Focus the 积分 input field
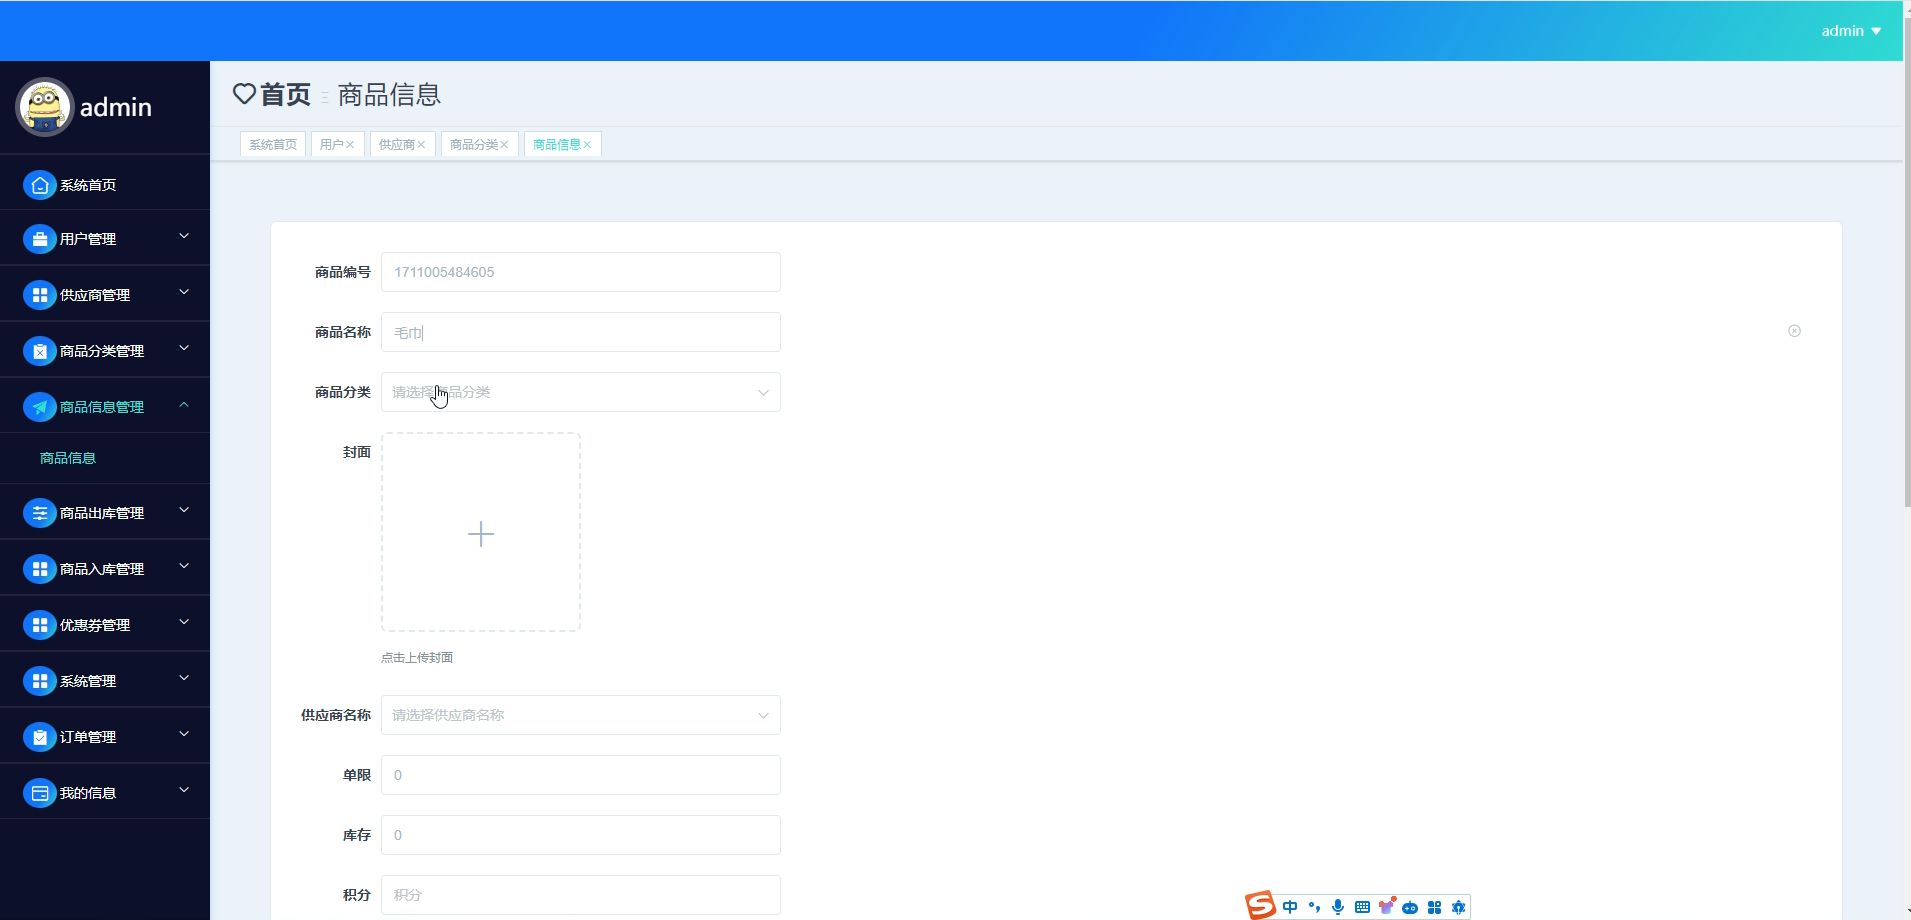The width and height of the screenshot is (1911, 920). 580,895
